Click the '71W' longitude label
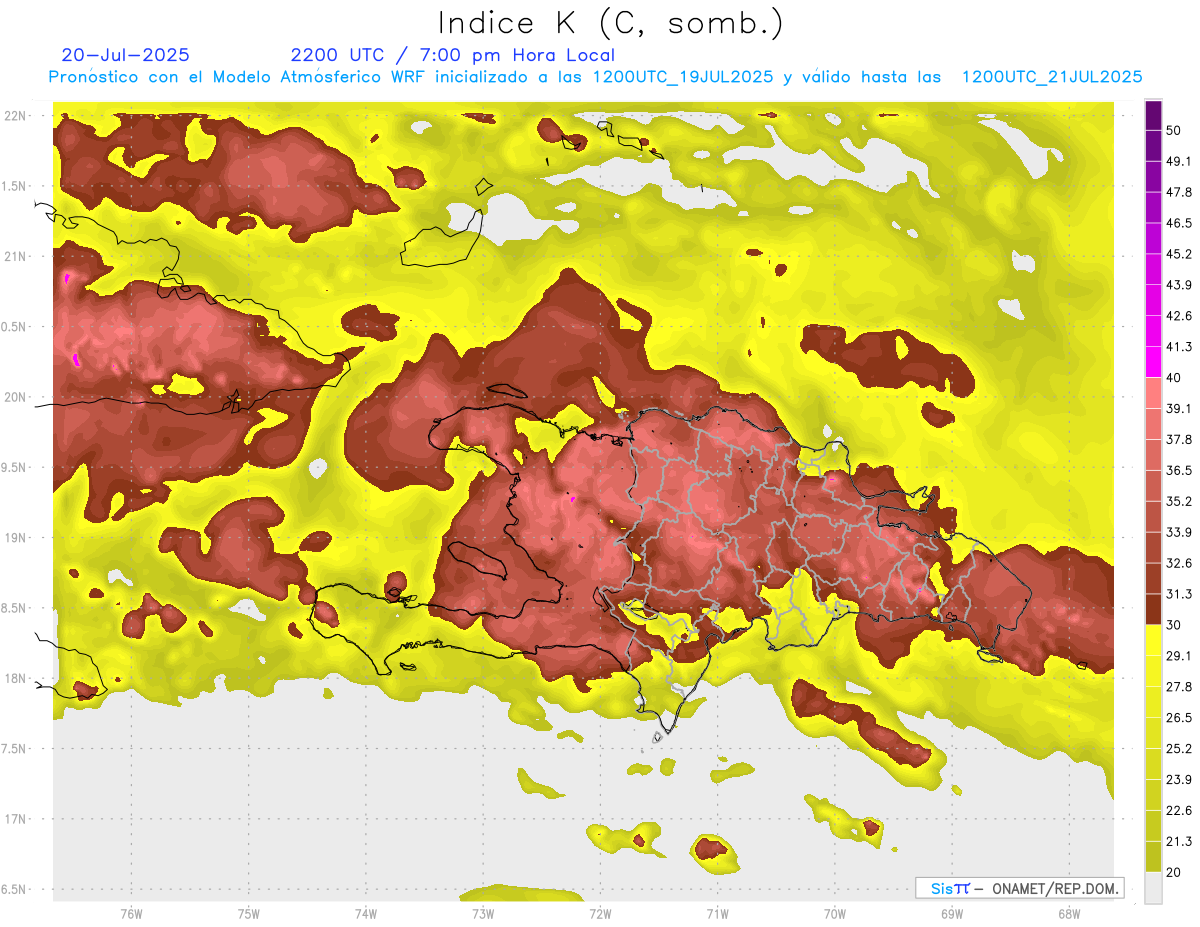 (x=717, y=913)
